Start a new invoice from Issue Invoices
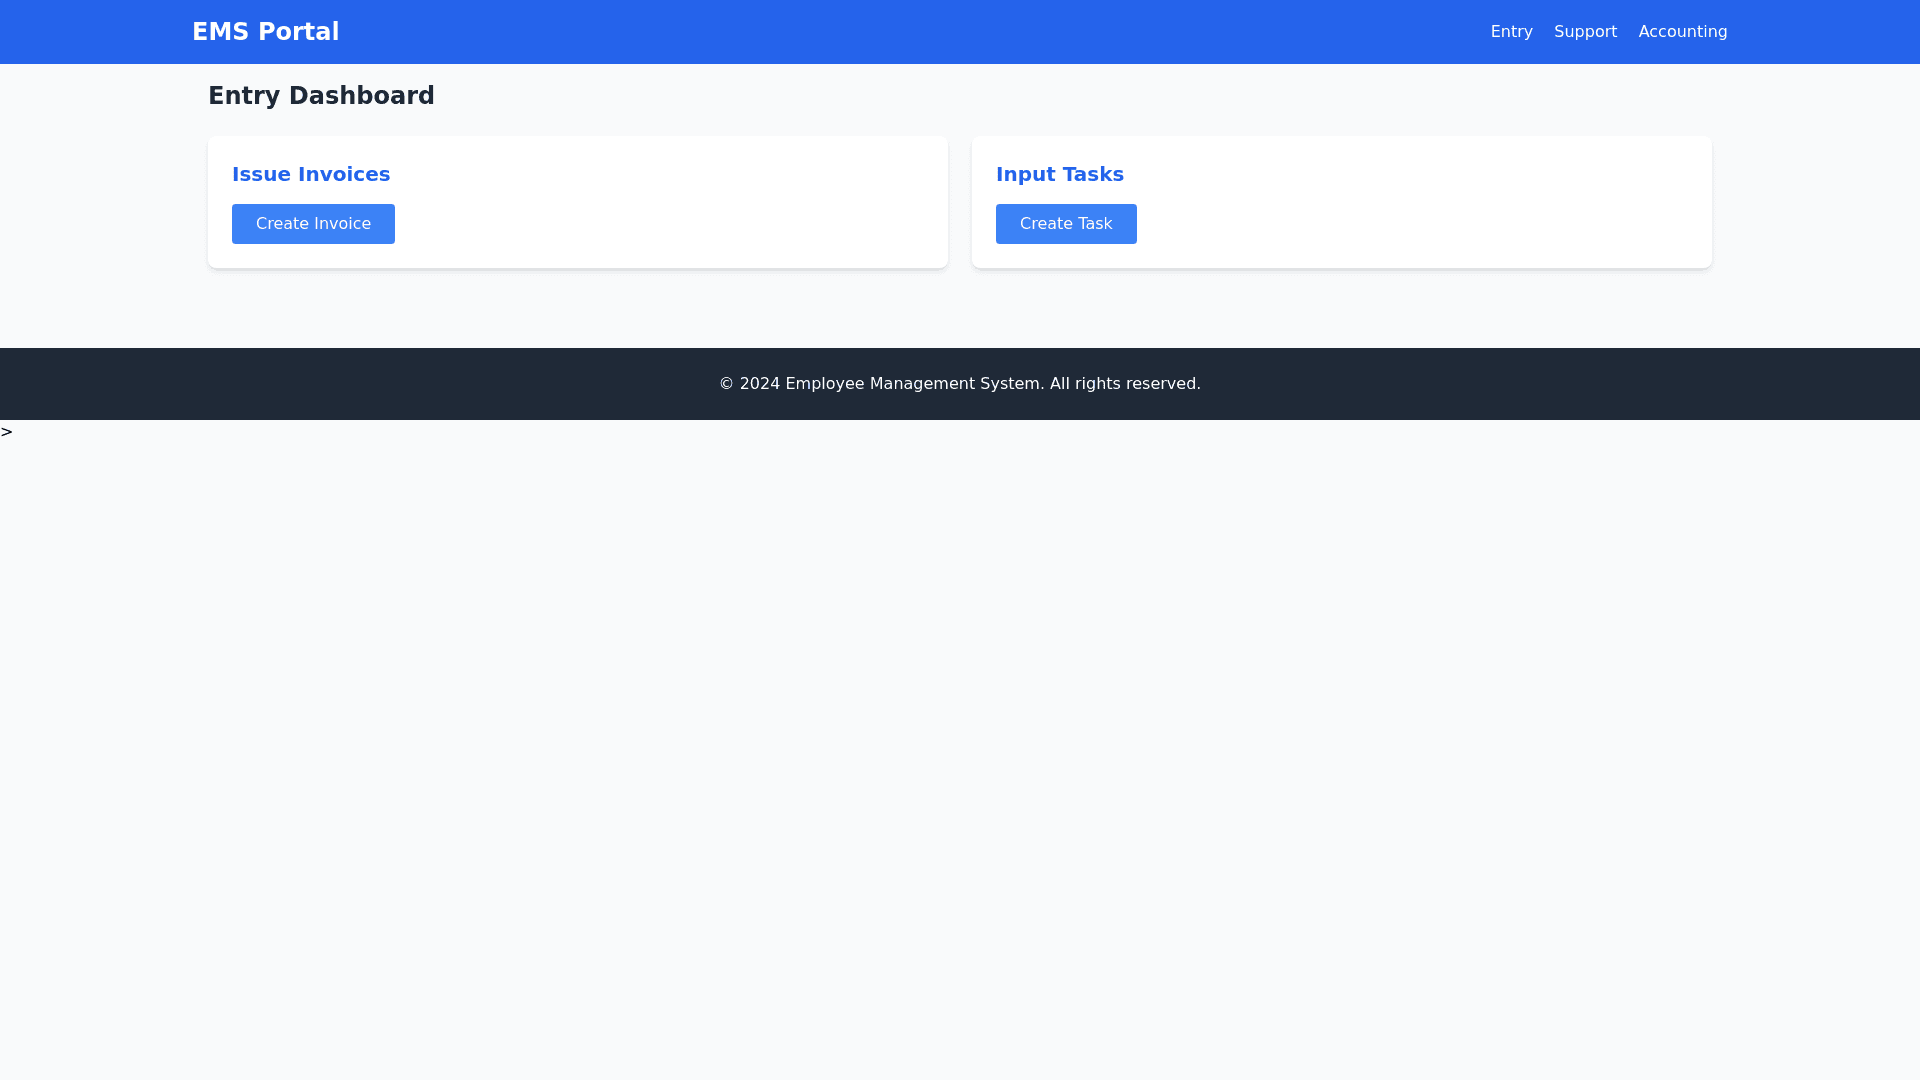 tap(313, 223)
